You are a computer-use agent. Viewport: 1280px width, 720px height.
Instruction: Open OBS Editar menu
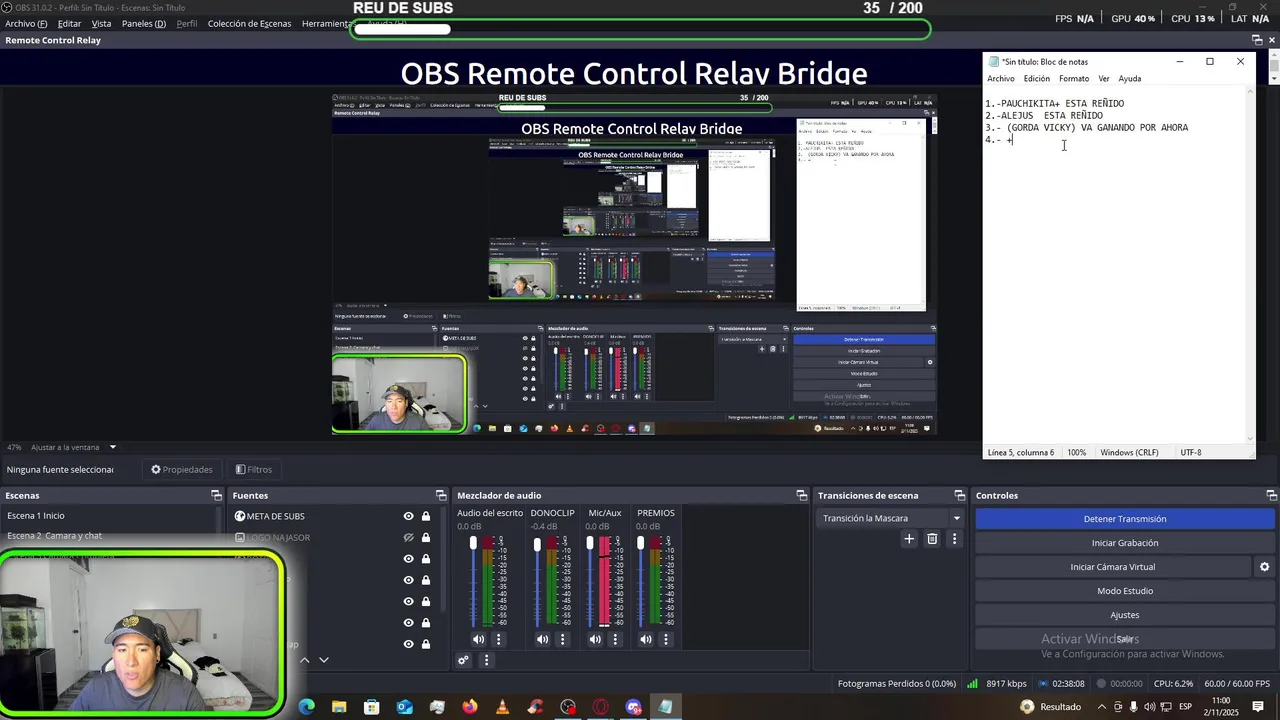69,23
